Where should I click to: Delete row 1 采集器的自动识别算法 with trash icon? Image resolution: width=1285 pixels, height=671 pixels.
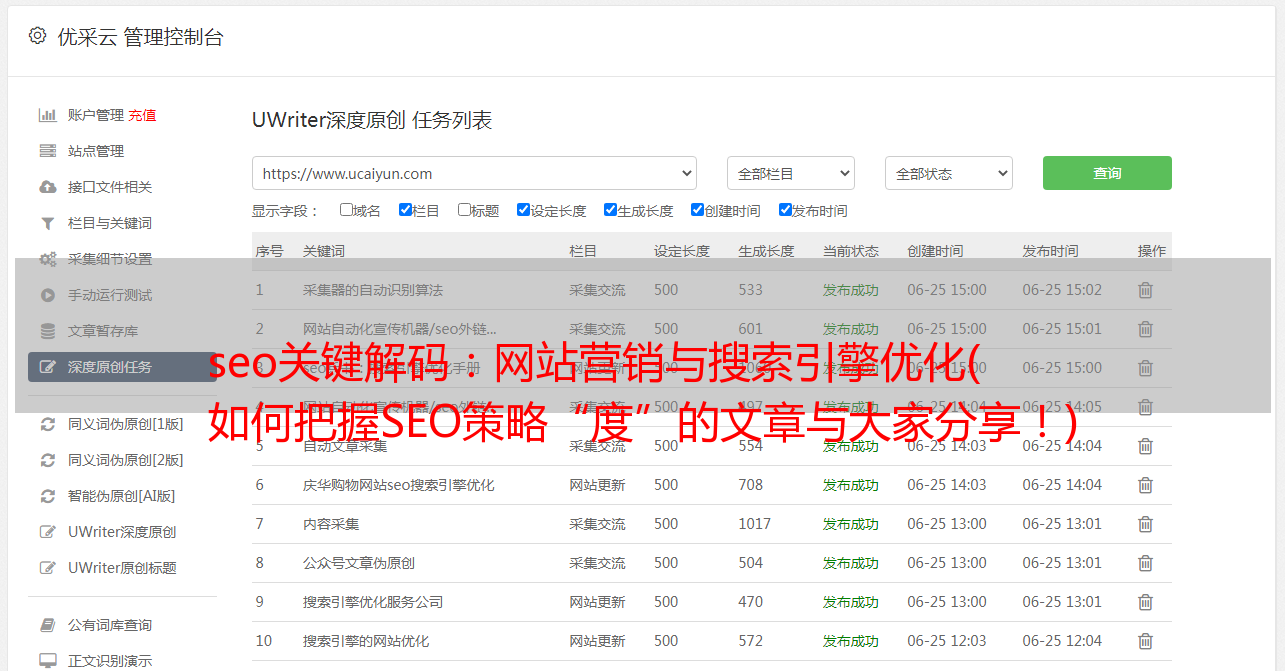(x=1145, y=290)
